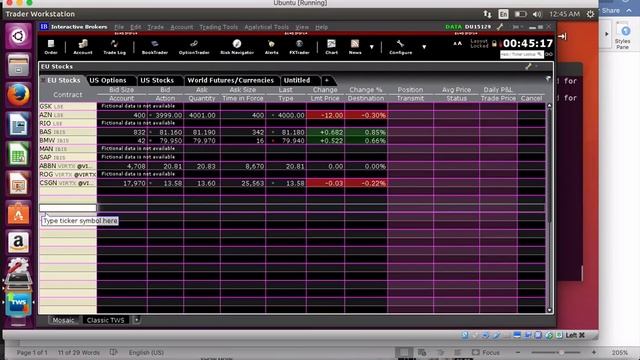This screenshot has width=640, height=360.
Task: Open a Chart from toolbar
Action: pyautogui.click(x=331, y=47)
